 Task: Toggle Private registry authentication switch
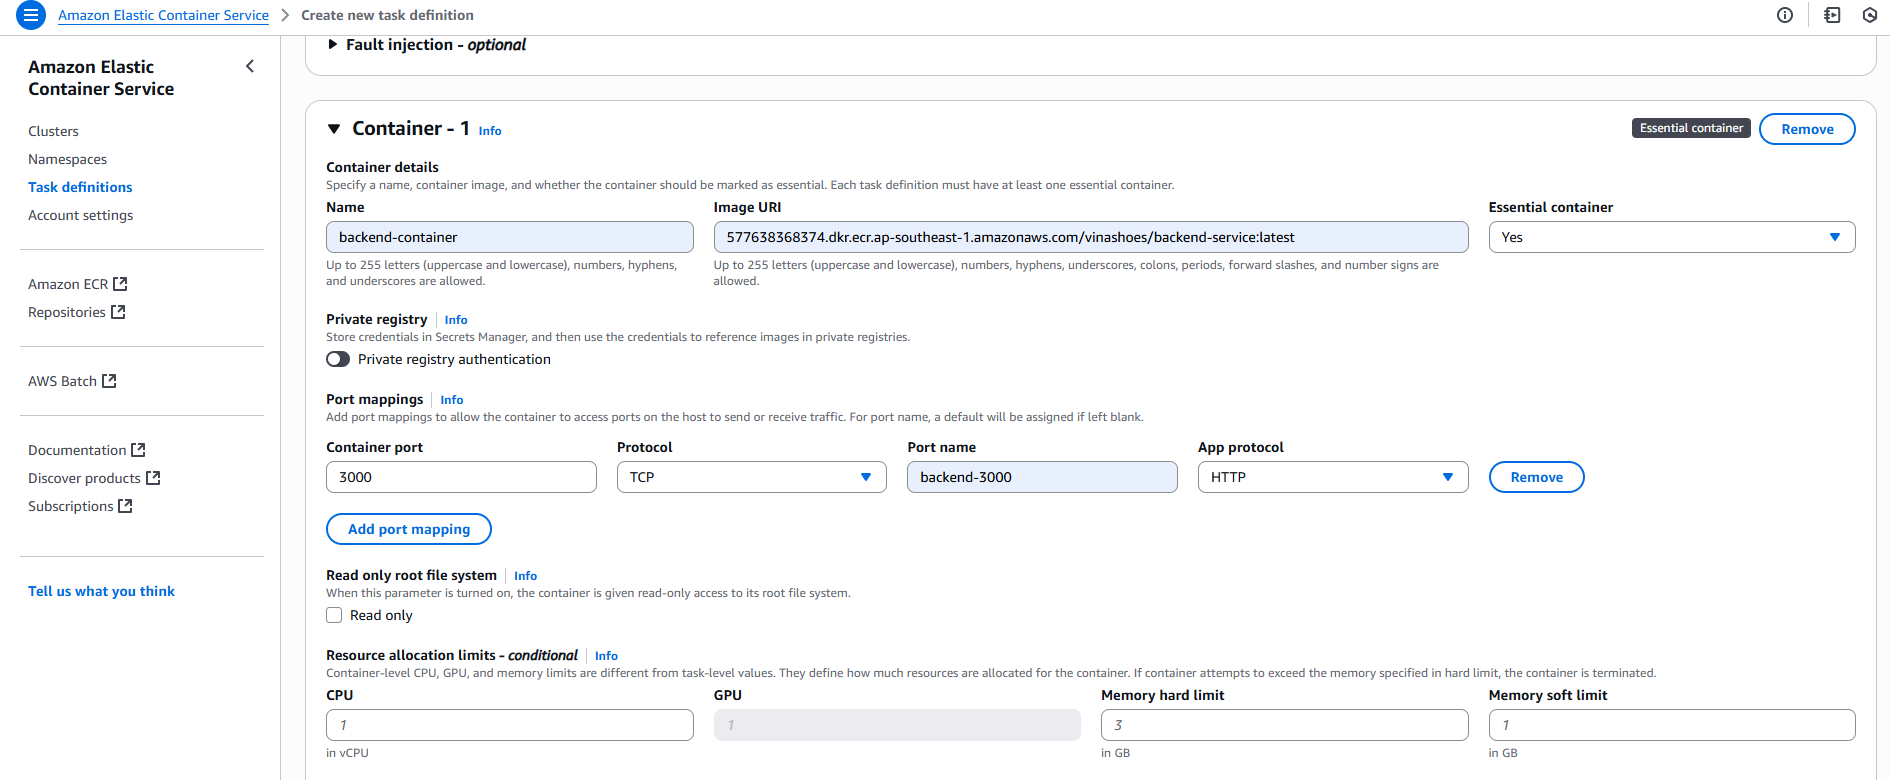tap(338, 359)
